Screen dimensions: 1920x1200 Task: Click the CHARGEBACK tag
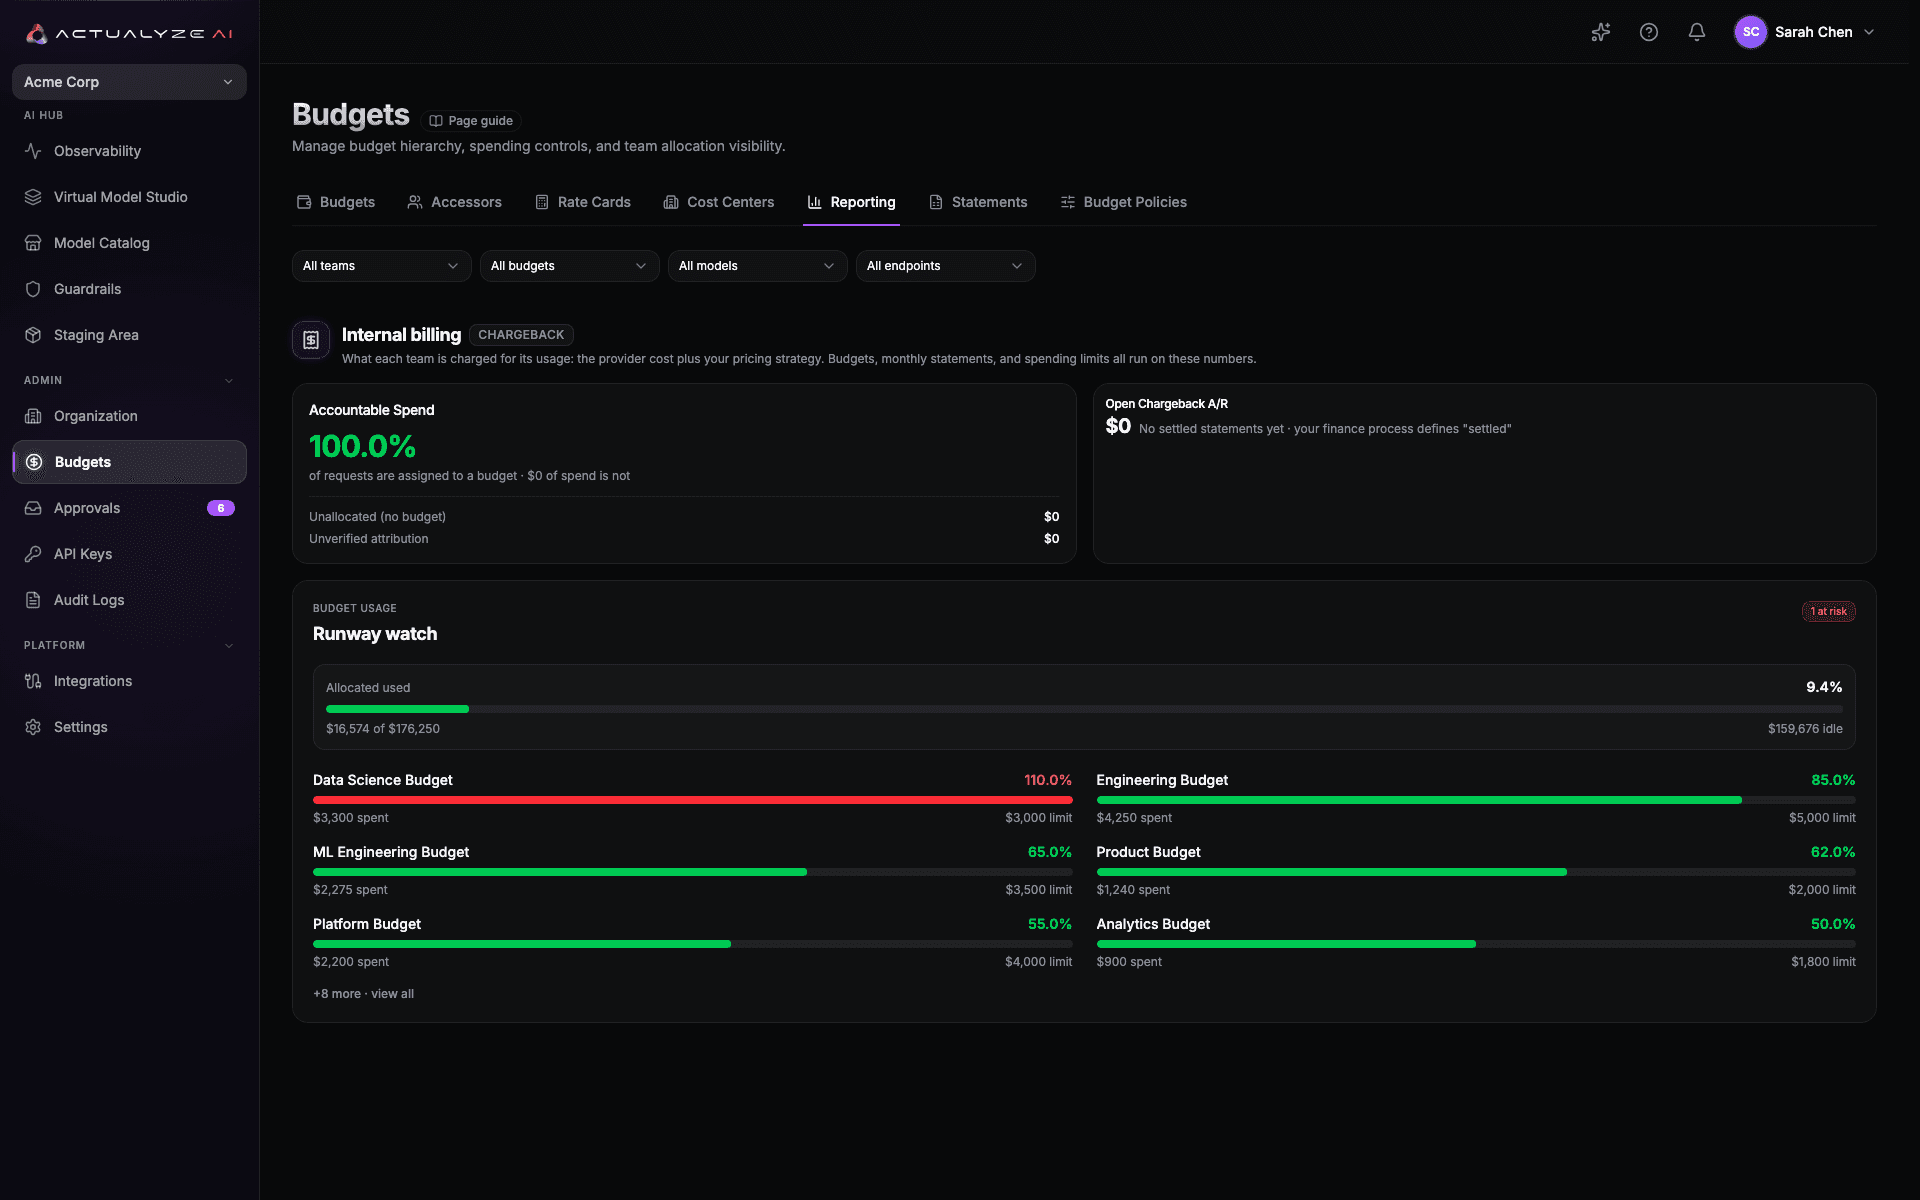click(521, 335)
